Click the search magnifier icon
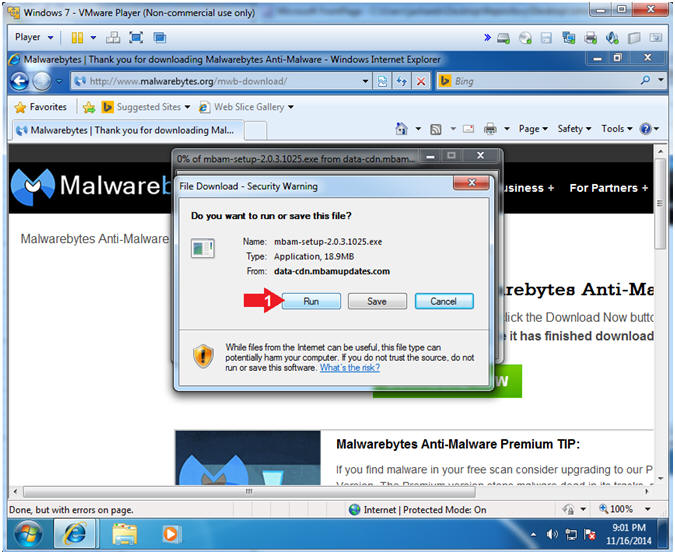 click(x=645, y=80)
